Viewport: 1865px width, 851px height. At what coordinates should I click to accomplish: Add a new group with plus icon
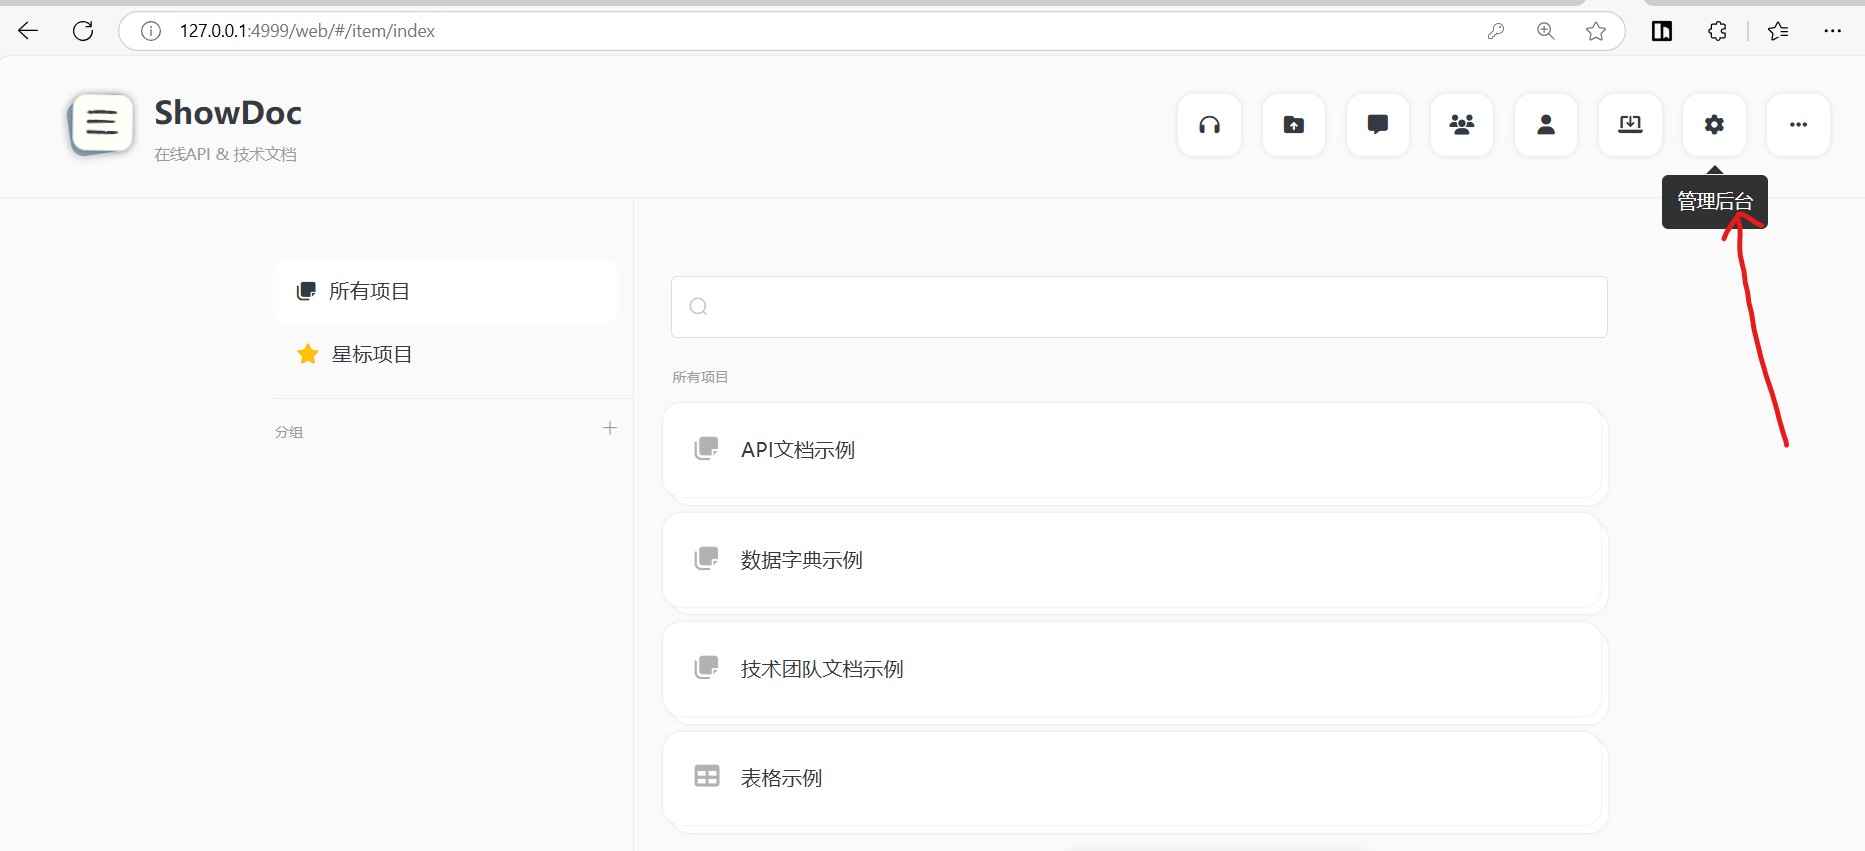pos(609,428)
